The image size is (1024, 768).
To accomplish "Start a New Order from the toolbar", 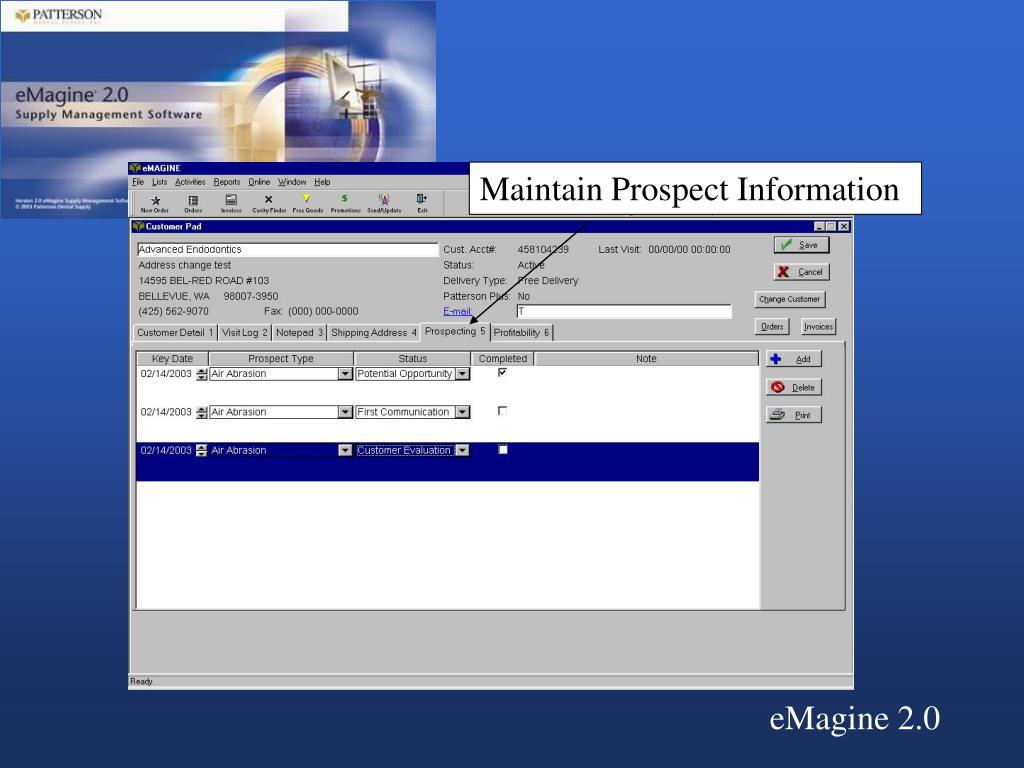I will tap(155, 204).
